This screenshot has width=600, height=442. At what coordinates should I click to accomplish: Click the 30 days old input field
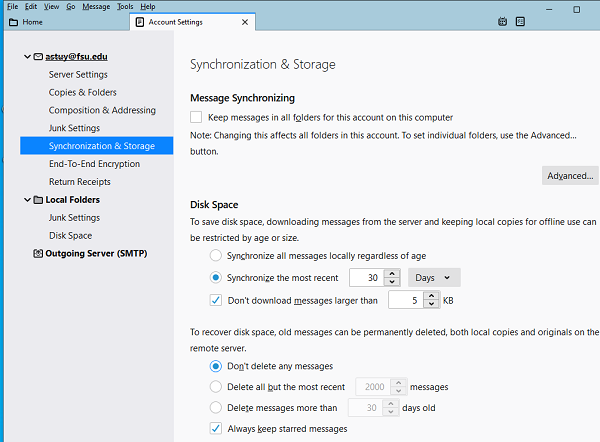365,408
